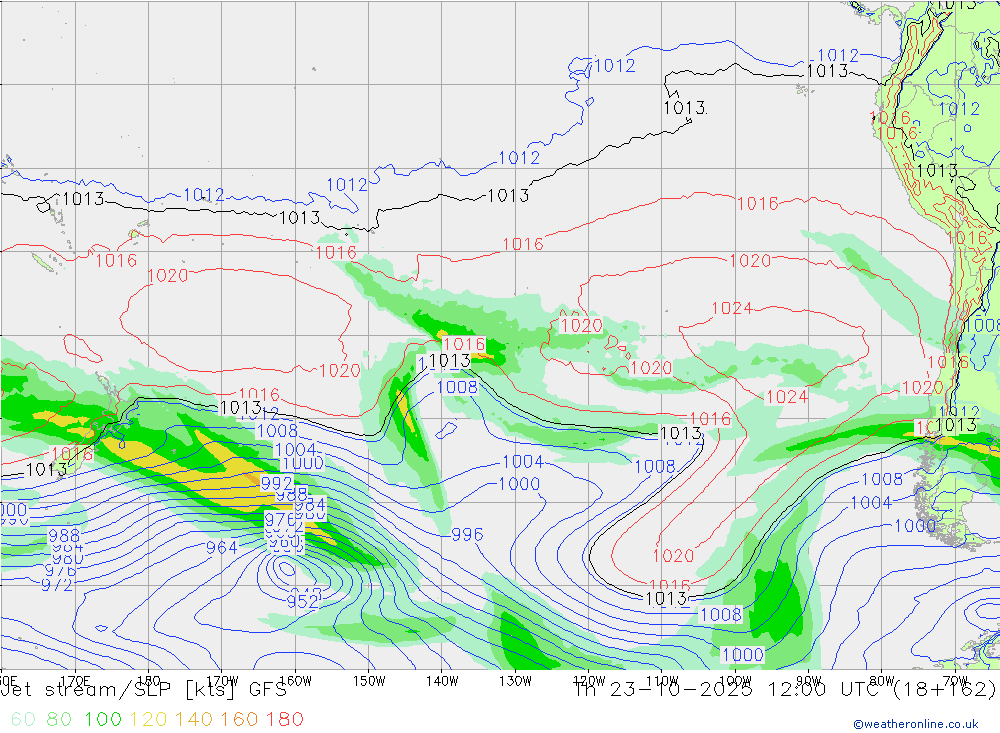
Task: Click the 996 isobar label
Action: point(467,535)
